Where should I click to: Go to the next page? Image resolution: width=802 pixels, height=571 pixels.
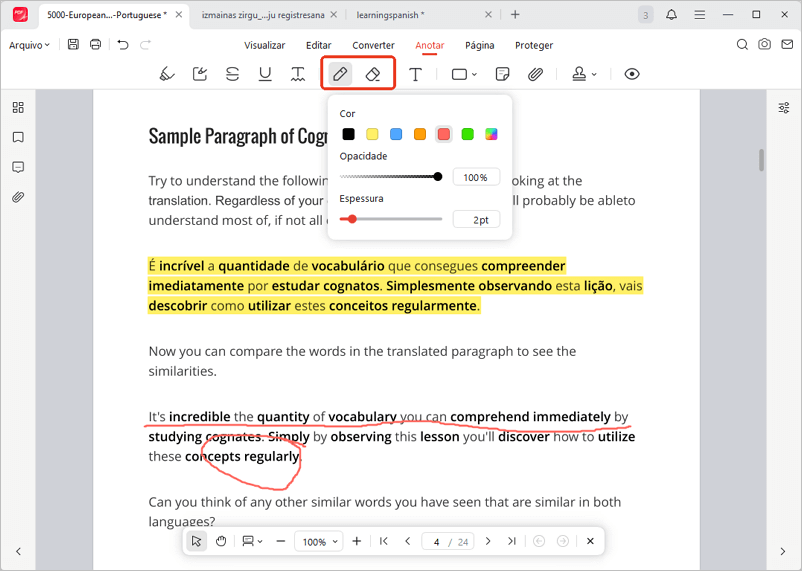click(488, 541)
